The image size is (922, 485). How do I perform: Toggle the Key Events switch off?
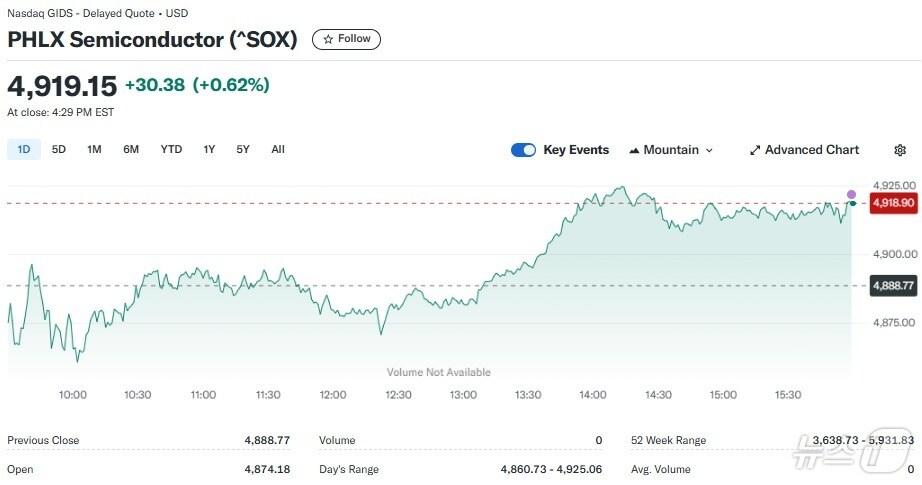click(x=523, y=150)
